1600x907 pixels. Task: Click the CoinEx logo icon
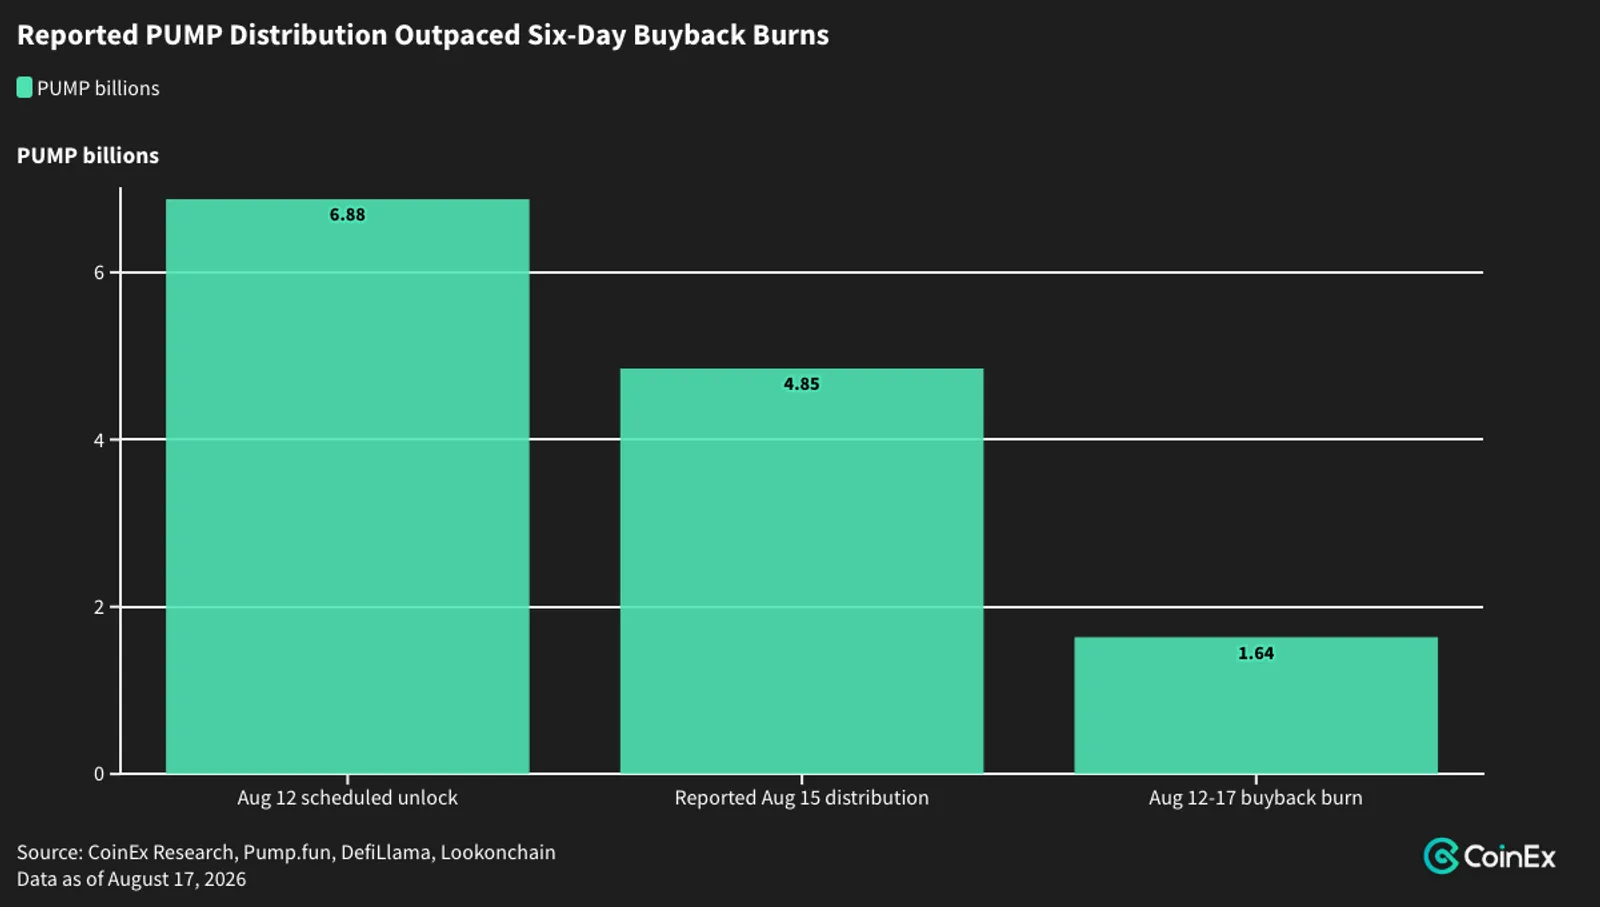[1441, 856]
